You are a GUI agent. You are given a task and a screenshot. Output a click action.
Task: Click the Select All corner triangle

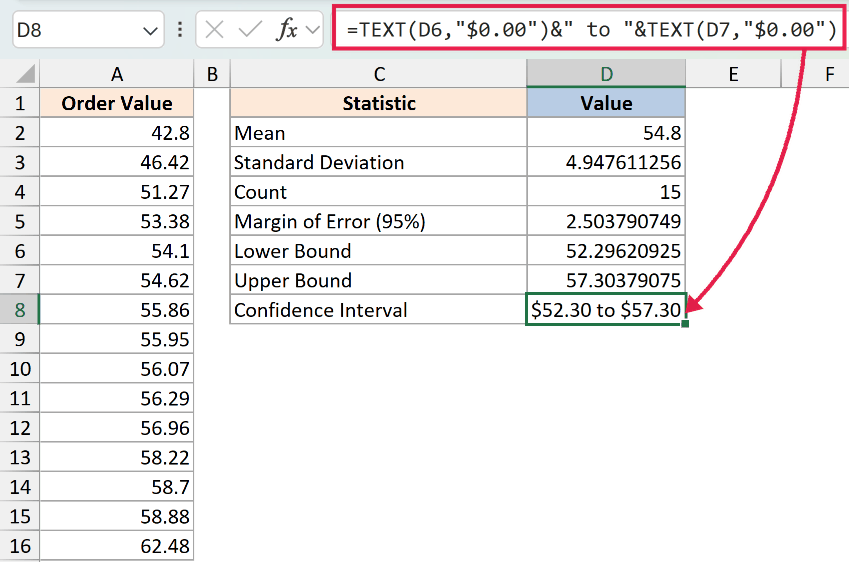pos(25,73)
